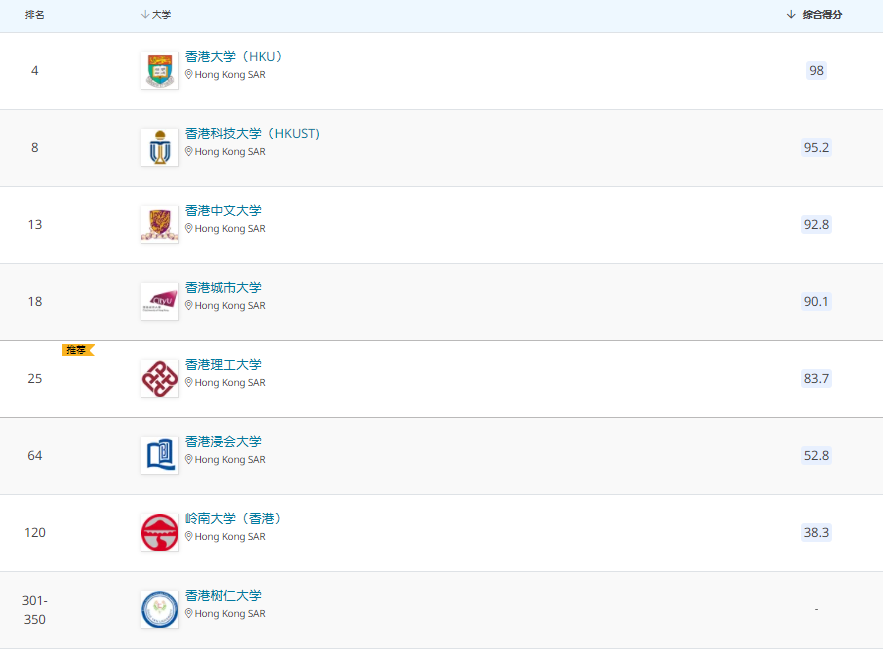Open the 香港树仁大学 link
The image size is (883, 649).
[x=224, y=596]
